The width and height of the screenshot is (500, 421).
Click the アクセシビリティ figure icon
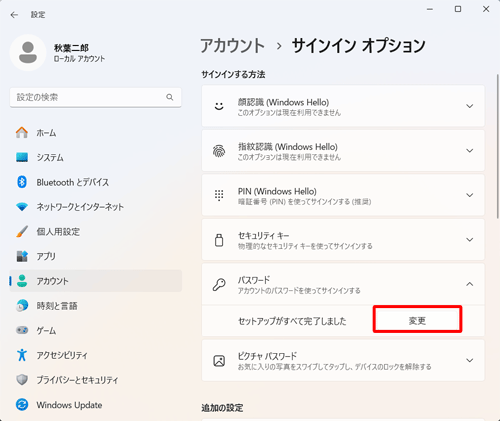pos(22,355)
